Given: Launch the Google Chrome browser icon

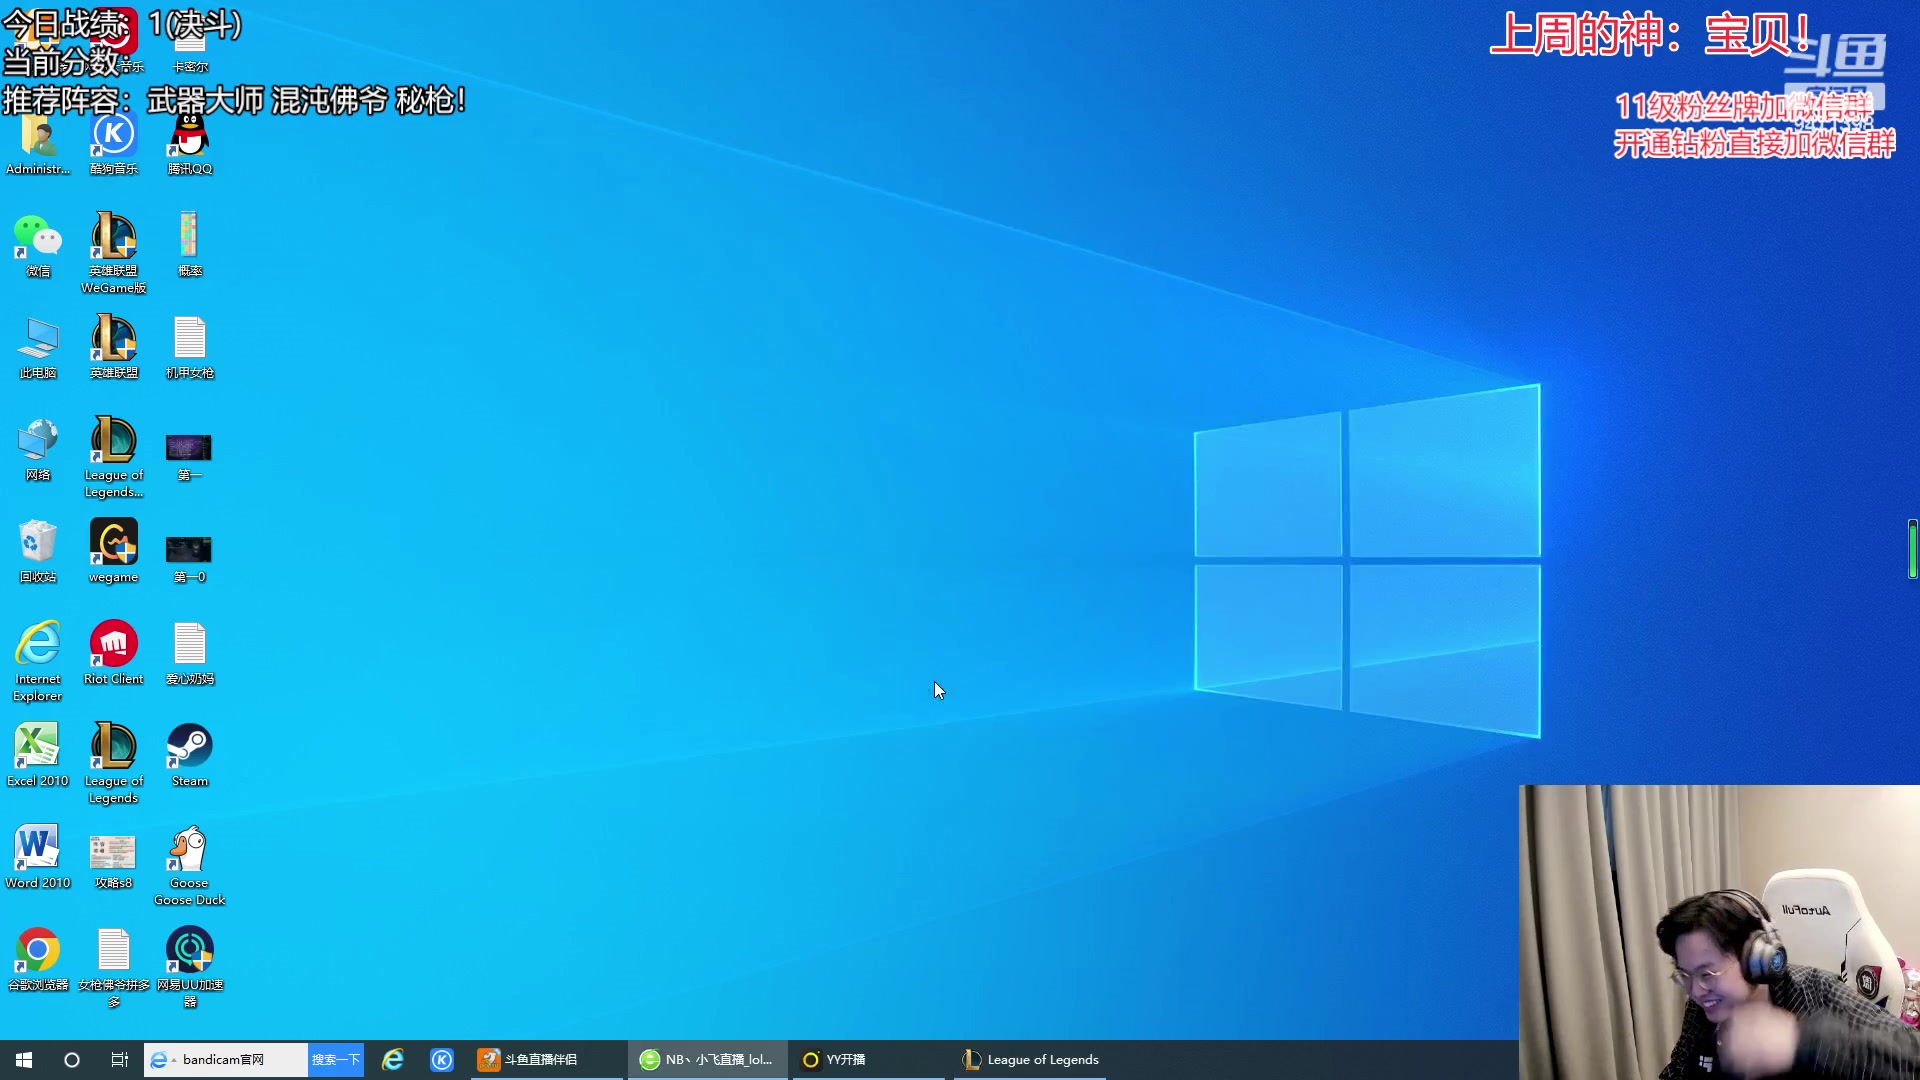Looking at the screenshot, I should [38, 951].
